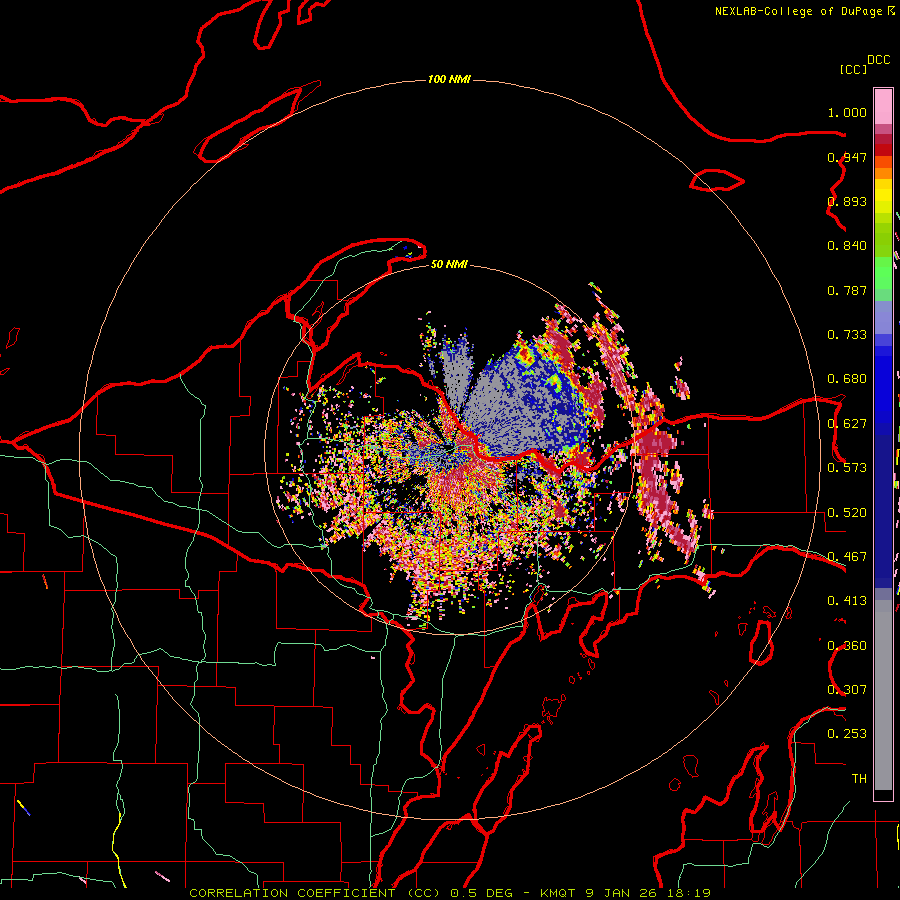
Task: Click the 0.467 scale value
Action: (847, 557)
